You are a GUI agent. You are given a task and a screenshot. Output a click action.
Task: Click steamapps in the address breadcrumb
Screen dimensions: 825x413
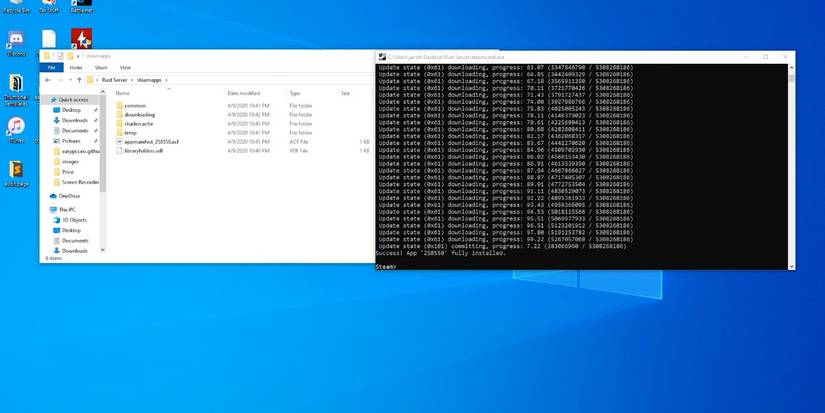[149, 80]
